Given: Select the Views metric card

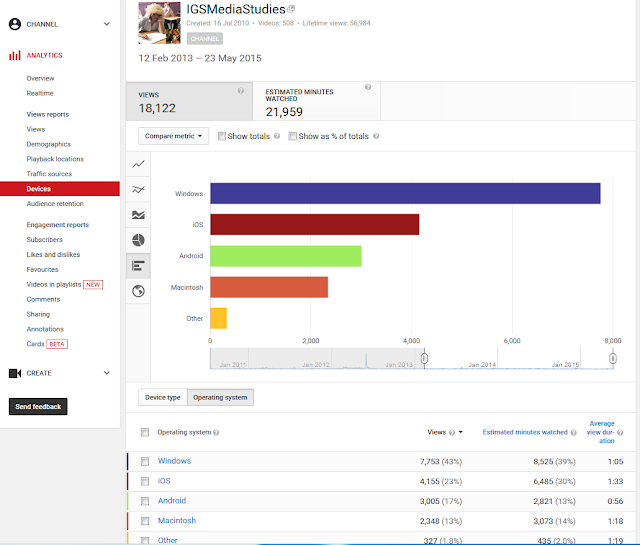Looking at the screenshot, I should (189, 102).
